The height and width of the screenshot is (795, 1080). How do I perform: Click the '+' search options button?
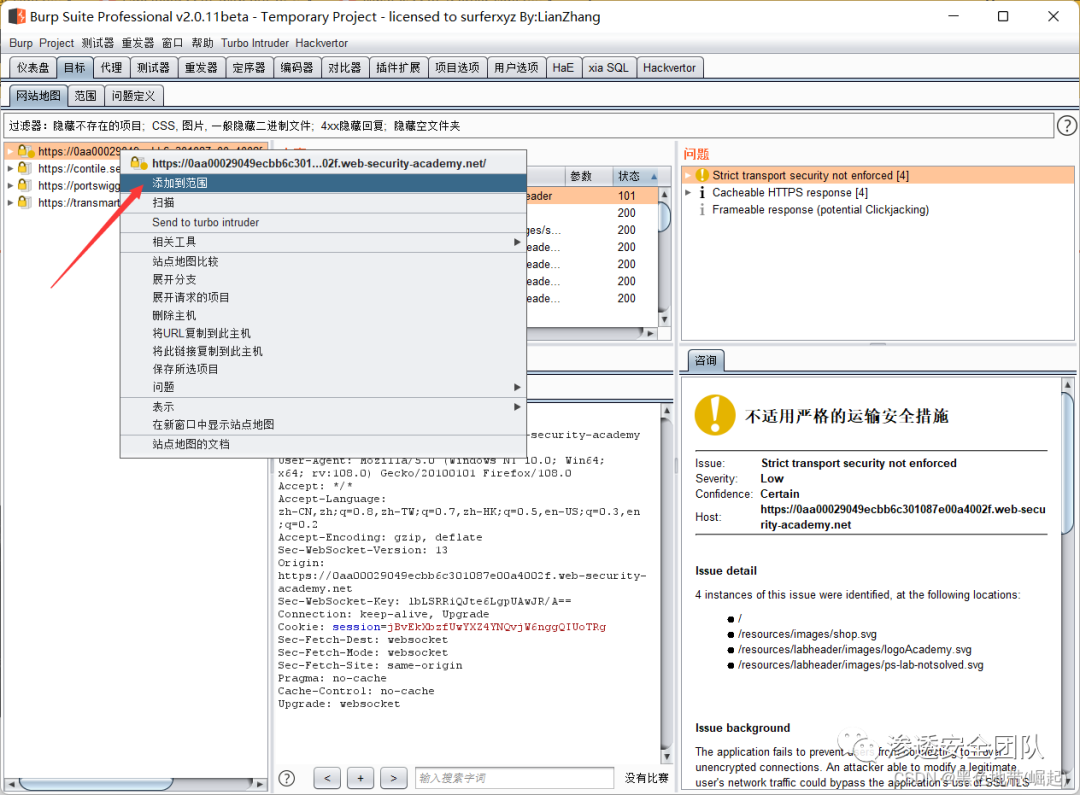pos(360,778)
